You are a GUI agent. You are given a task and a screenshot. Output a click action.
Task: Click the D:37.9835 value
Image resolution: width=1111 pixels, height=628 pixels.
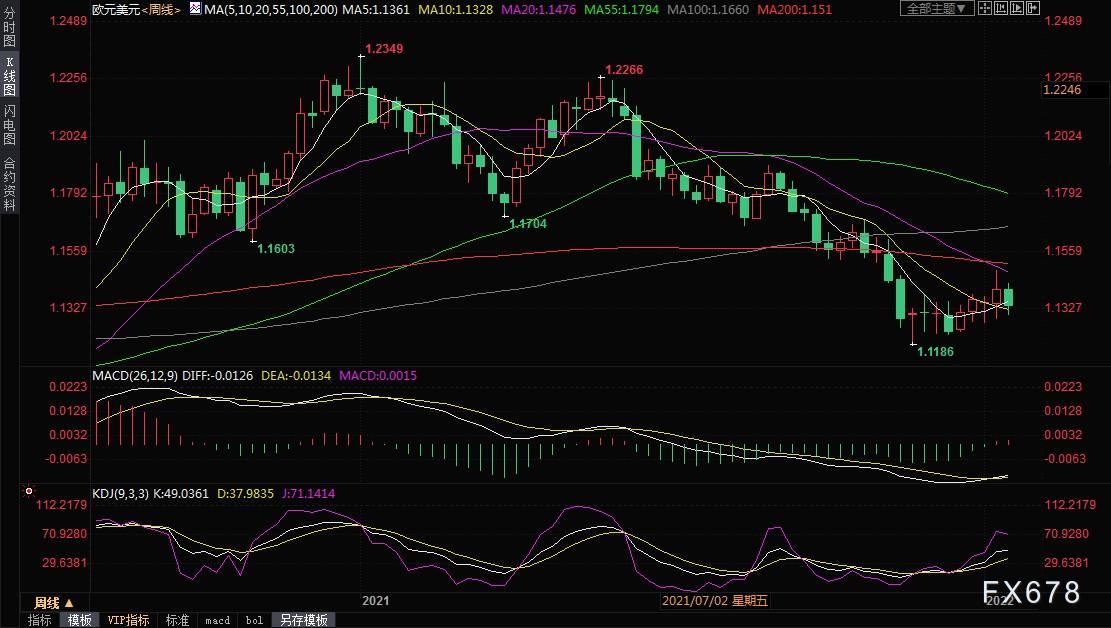point(245,493)
